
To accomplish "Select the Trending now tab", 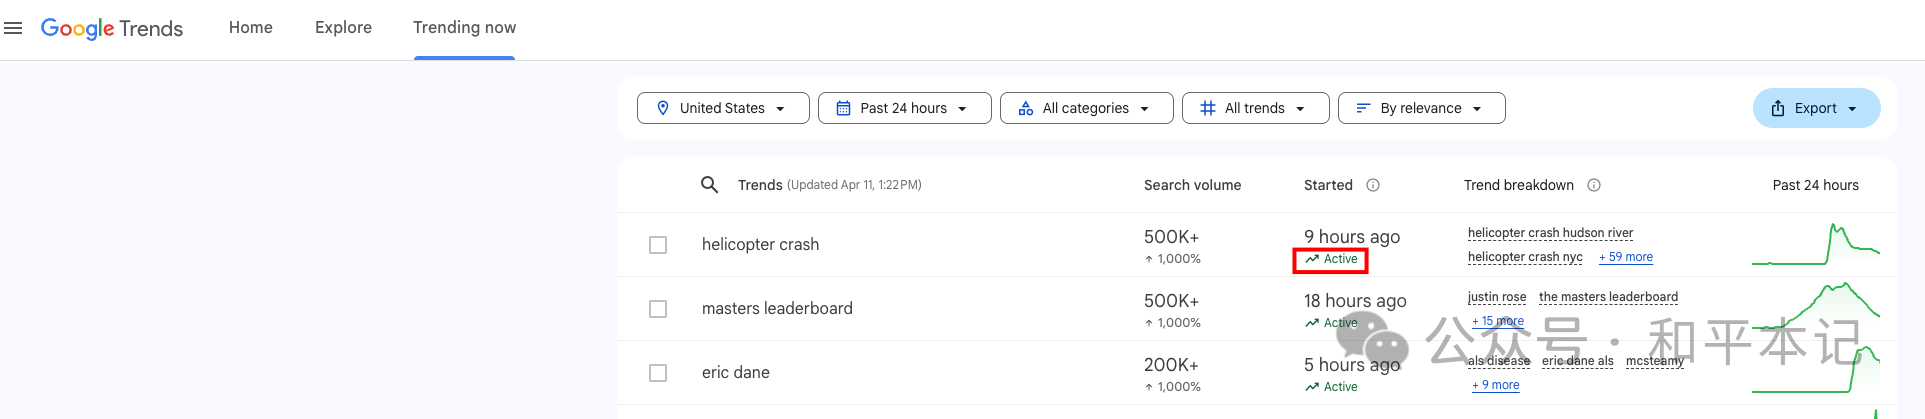I will pos(465,28).
